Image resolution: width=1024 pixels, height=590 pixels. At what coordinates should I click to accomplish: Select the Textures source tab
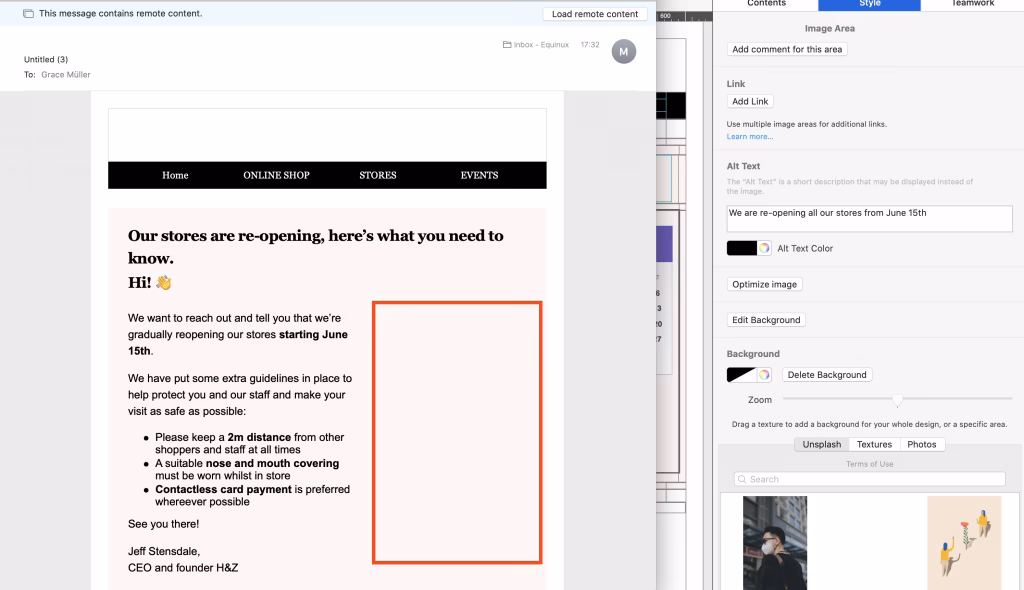coord(873,444)
